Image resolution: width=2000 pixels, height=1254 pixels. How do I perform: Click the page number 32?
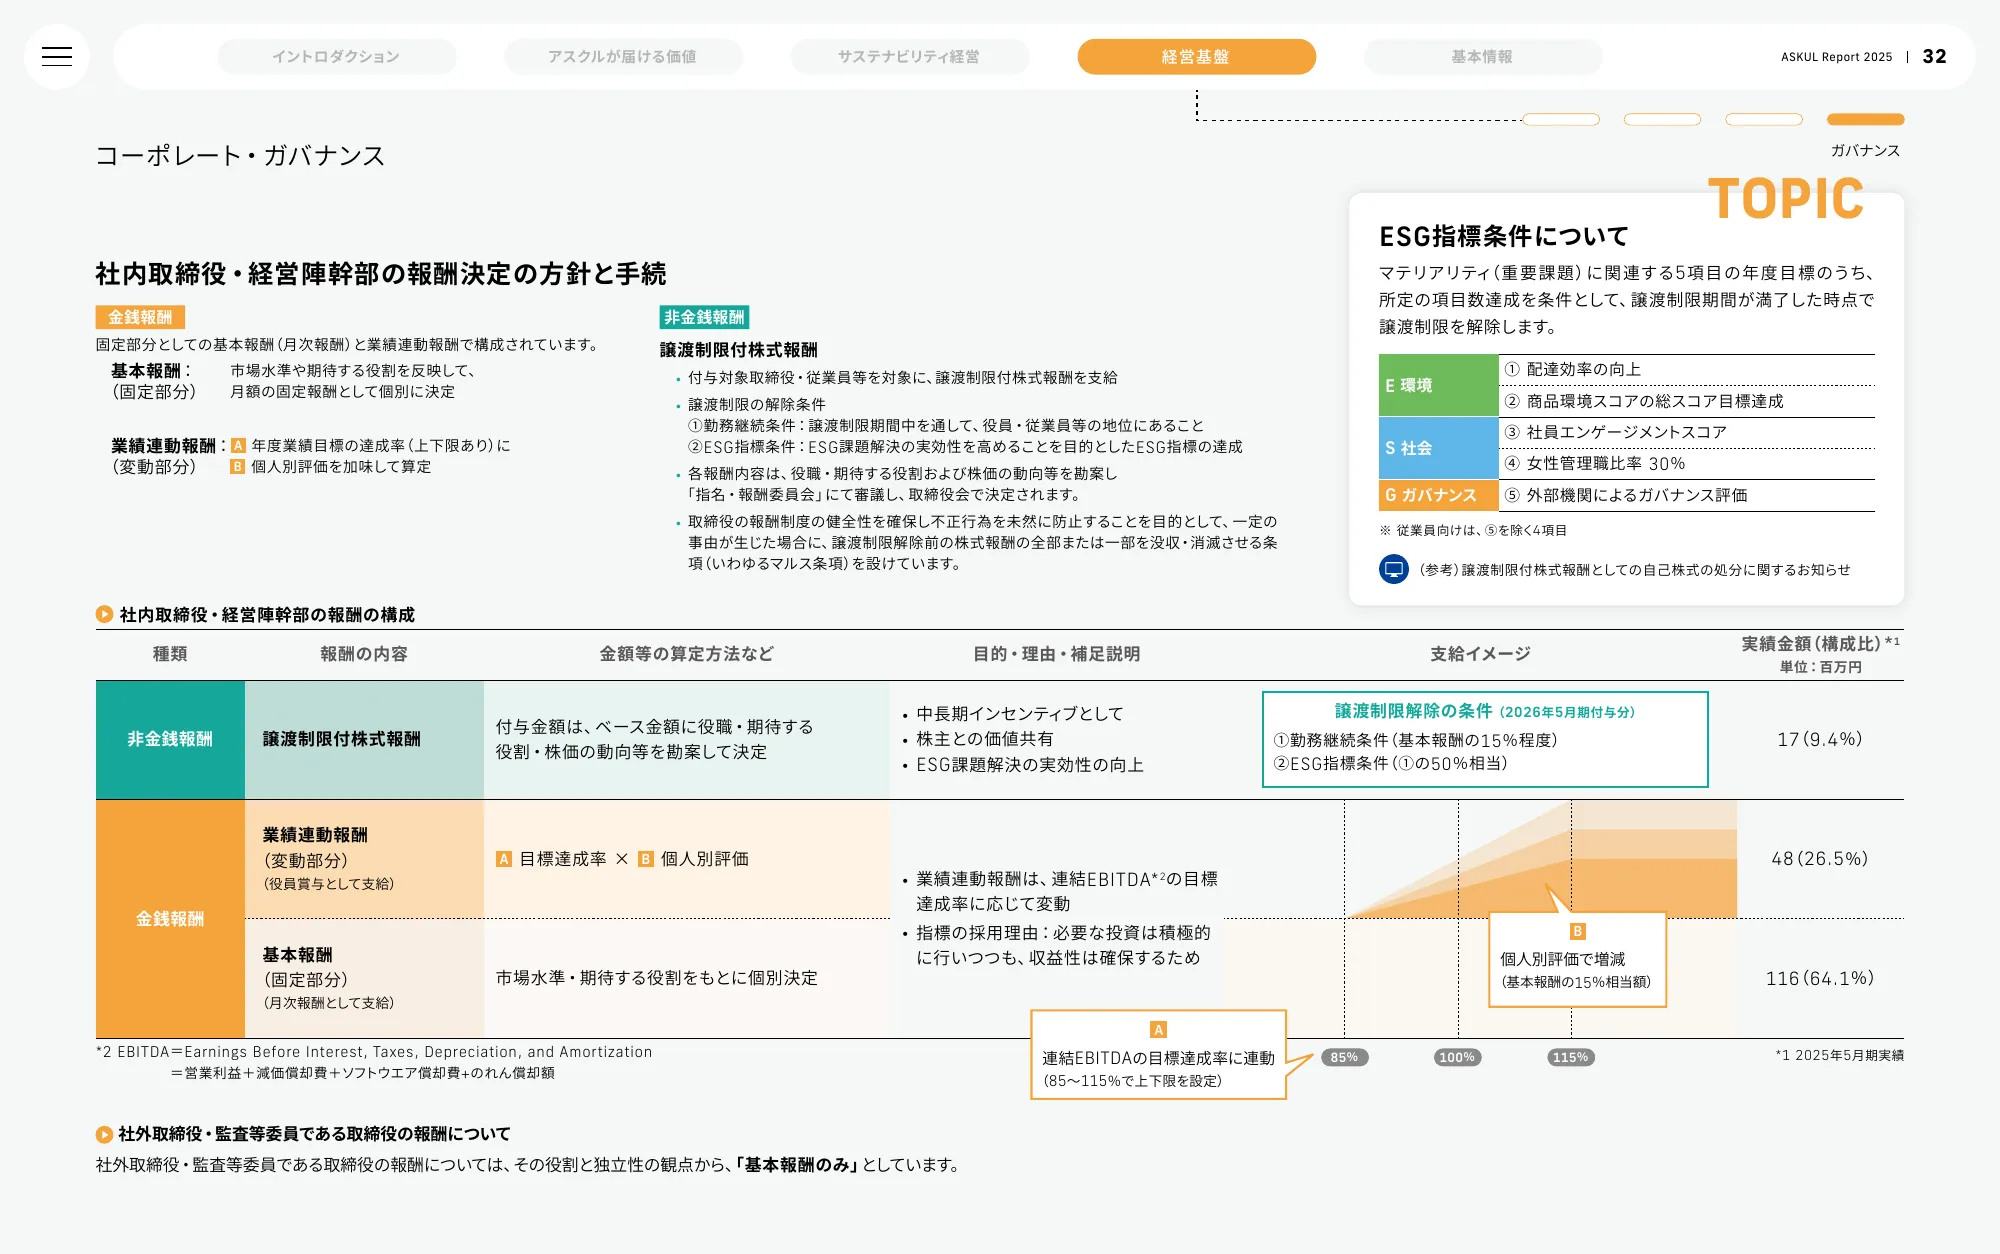click(1935, 57)
